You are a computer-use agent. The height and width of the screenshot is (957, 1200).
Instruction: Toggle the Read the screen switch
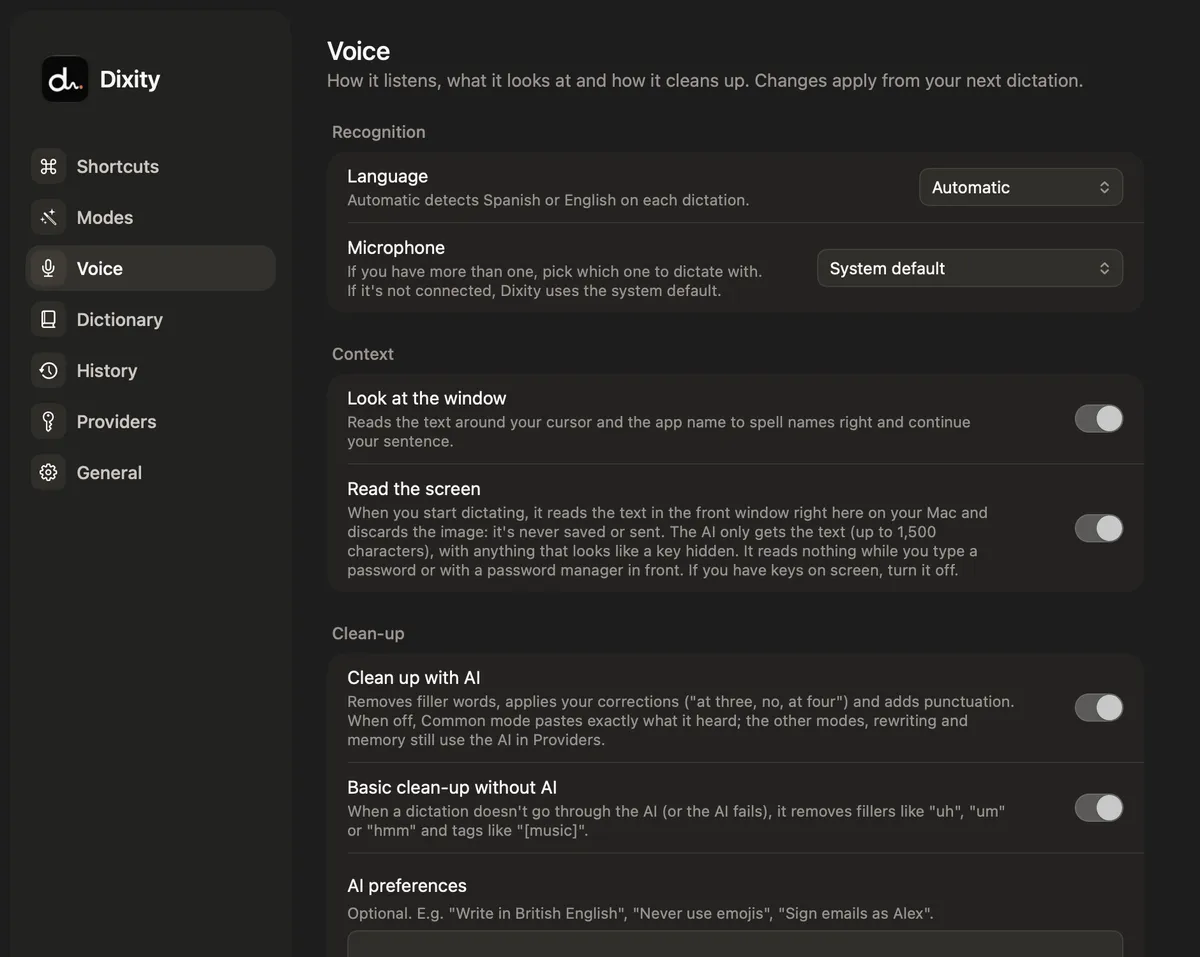coord(1099,529)
